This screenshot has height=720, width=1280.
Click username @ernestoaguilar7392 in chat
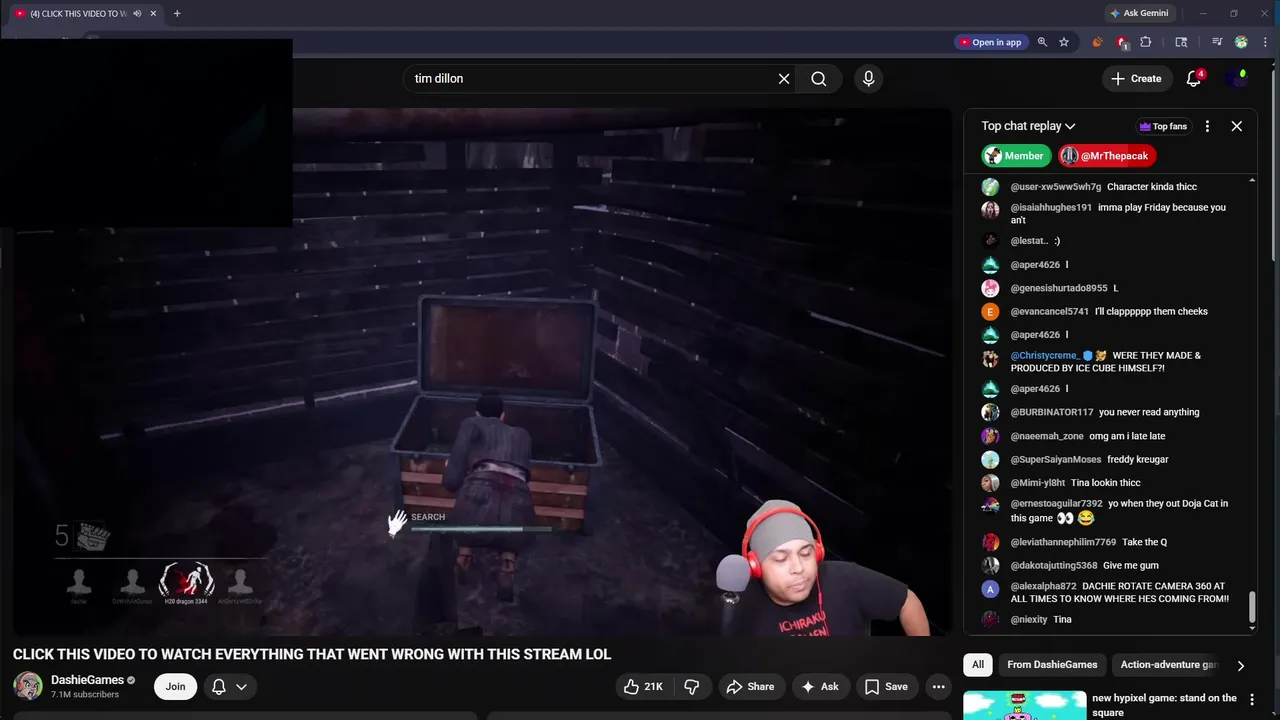pos(1056,503)
